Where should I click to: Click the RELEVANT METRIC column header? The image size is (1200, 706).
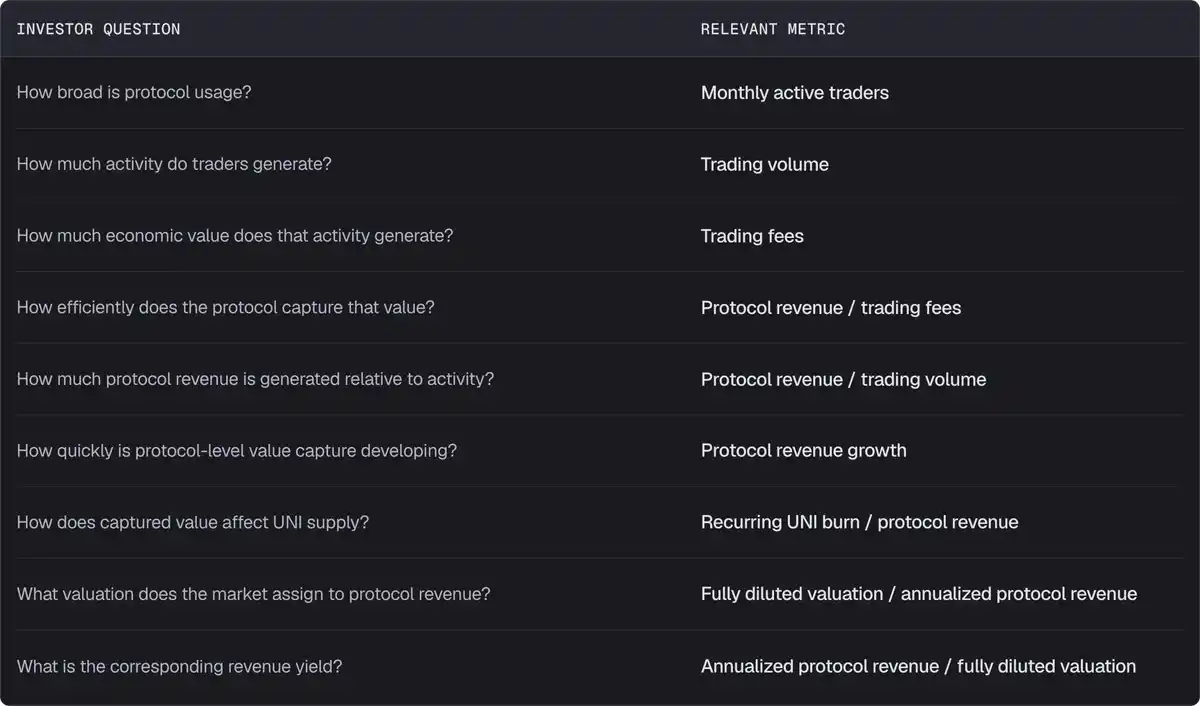pos(773,29)
